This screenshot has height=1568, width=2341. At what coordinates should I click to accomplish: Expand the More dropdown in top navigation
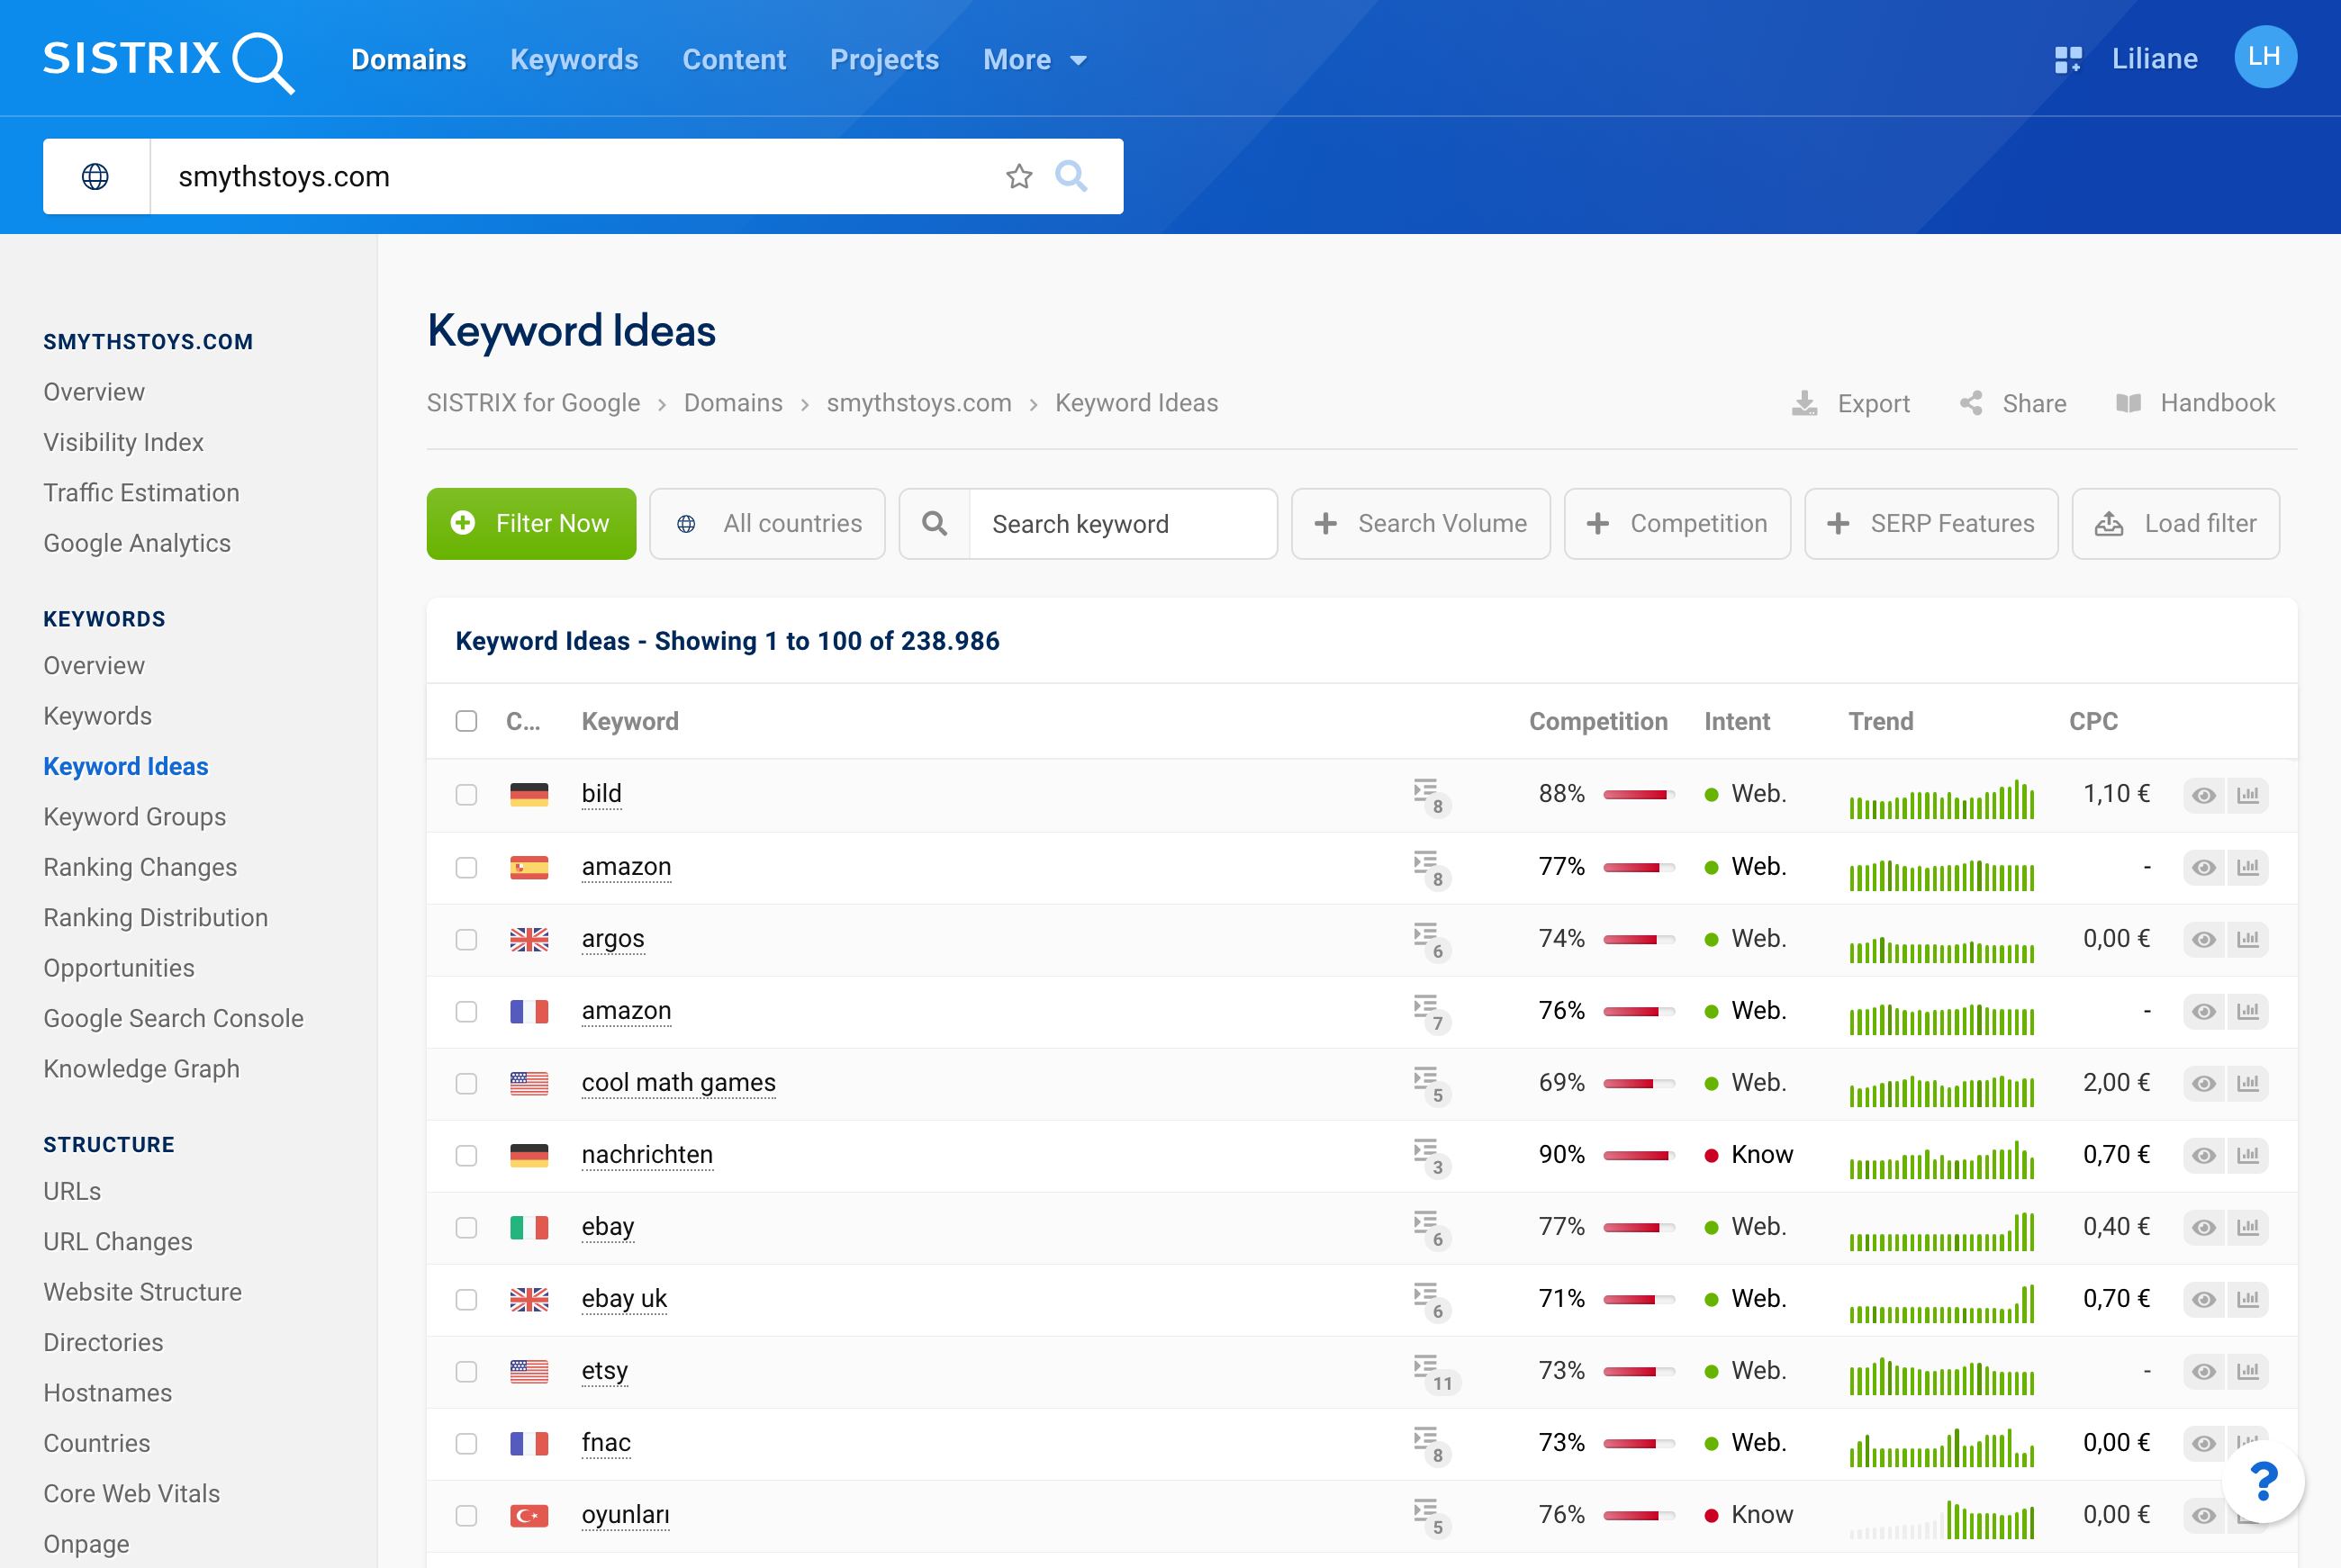(1034, 60)
